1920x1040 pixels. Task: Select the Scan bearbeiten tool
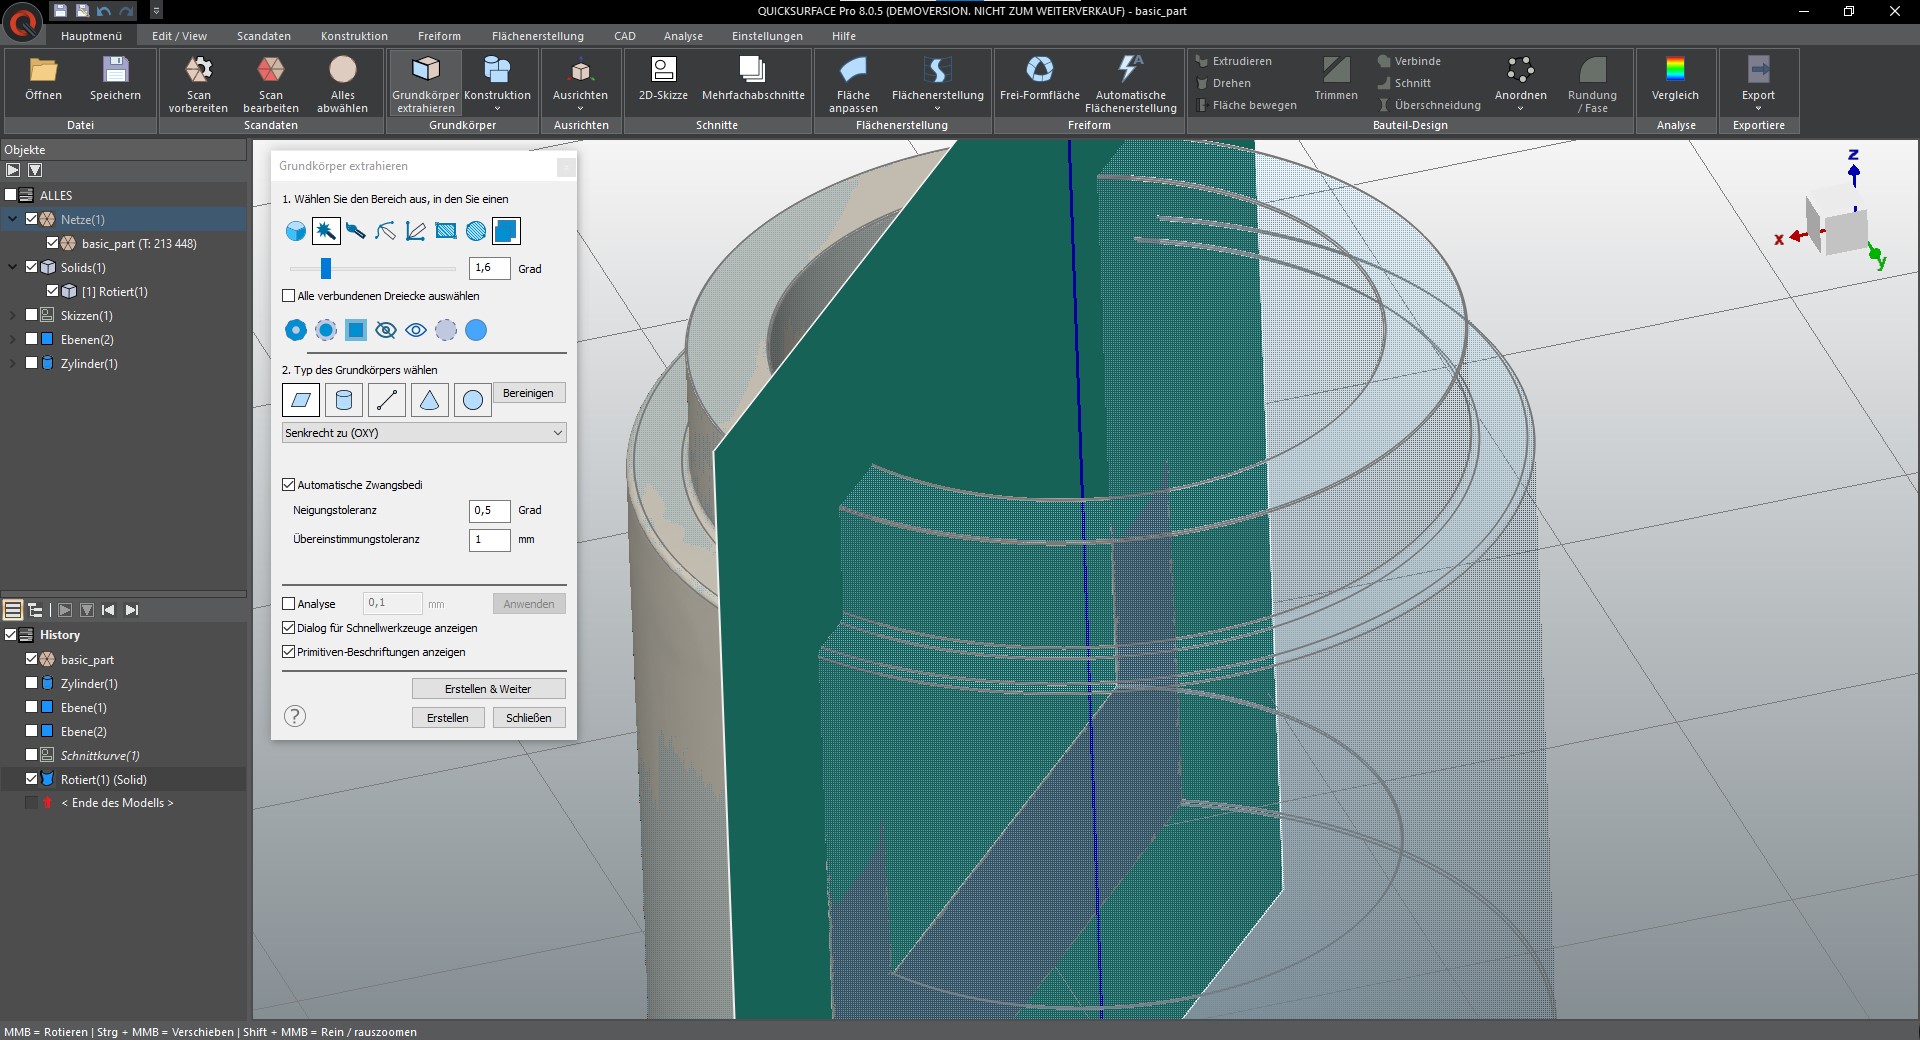click(x=270, y=83)
